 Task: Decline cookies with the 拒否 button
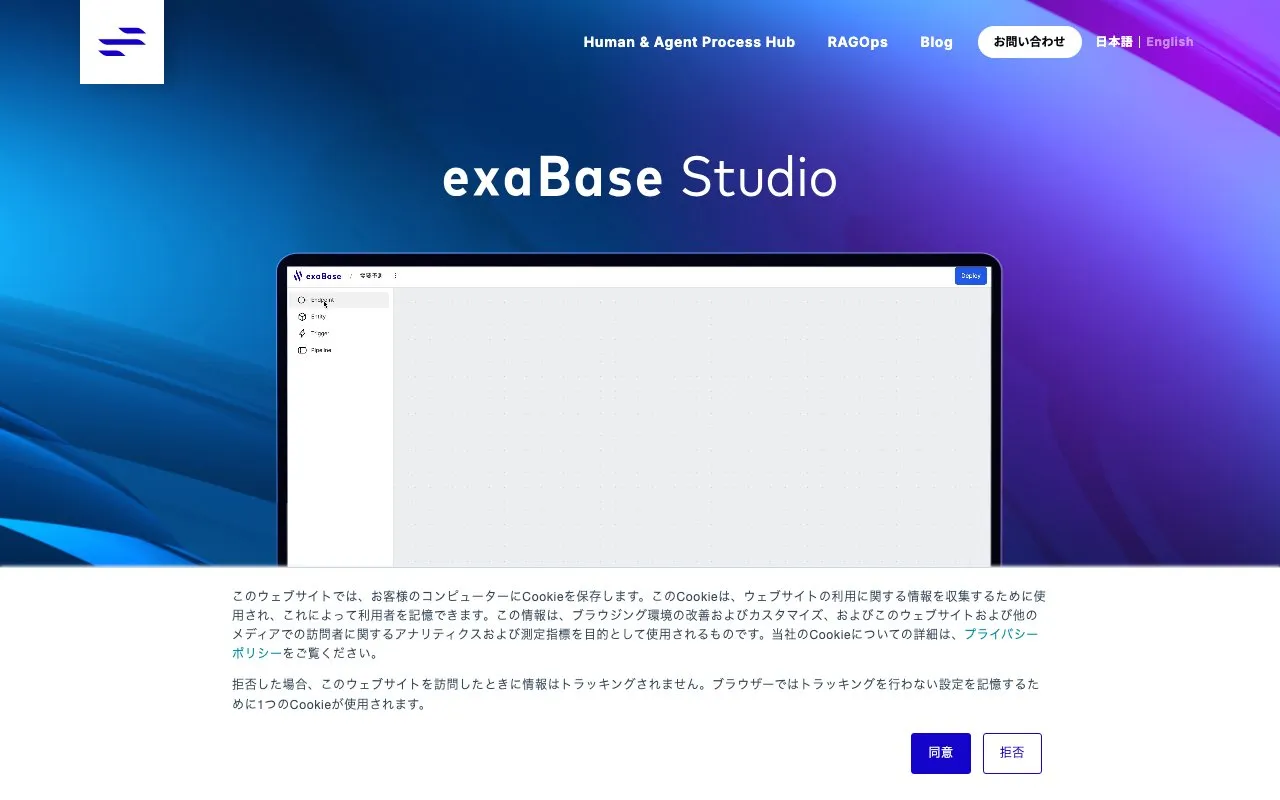point(1012,753)
